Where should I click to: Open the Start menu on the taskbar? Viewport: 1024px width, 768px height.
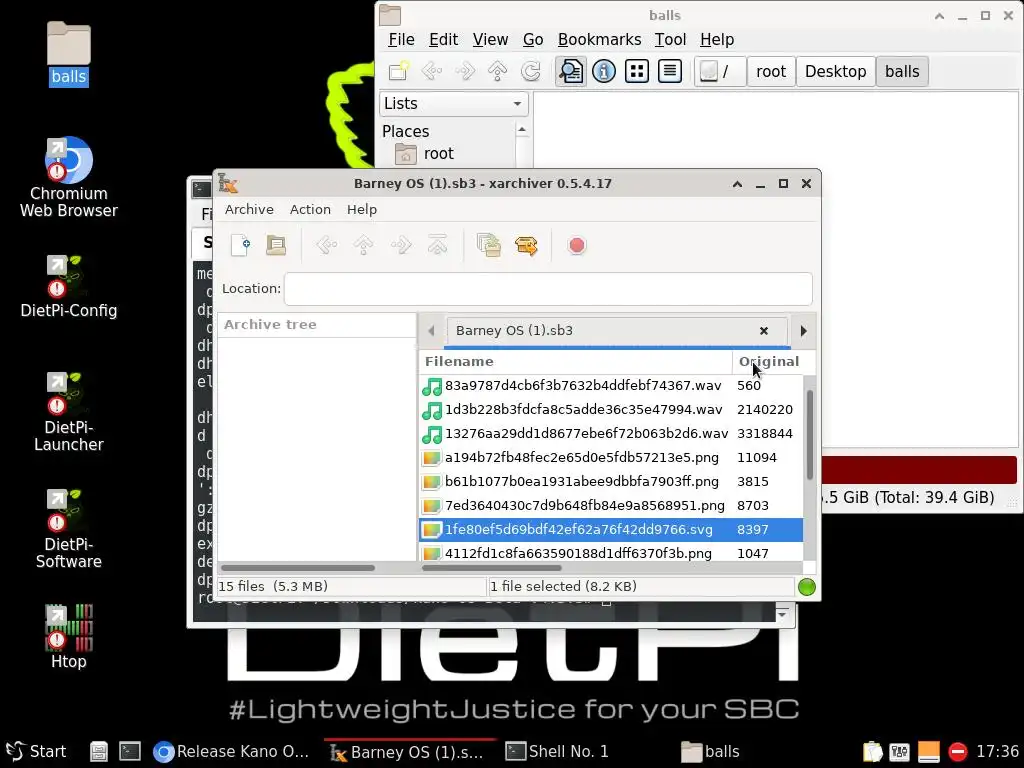click(x=36, y=752)
